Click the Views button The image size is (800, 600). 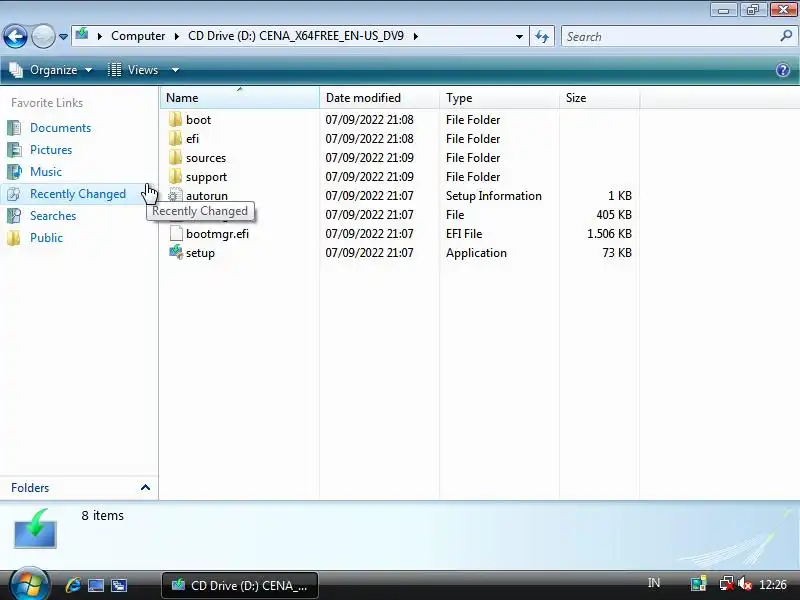[133, 70]
